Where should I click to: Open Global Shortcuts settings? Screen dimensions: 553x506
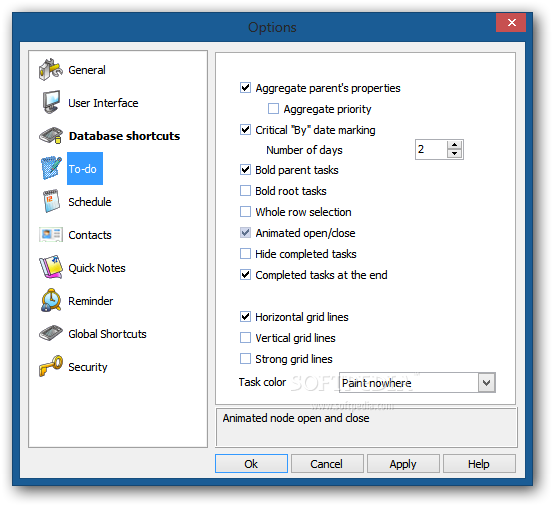107,334
